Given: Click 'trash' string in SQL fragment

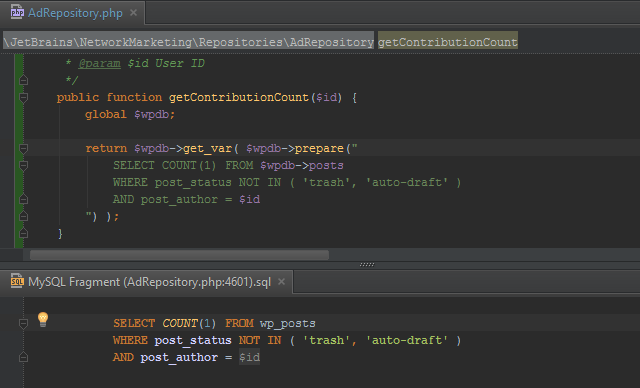Looking at the screenshot, I should point(326,340).
